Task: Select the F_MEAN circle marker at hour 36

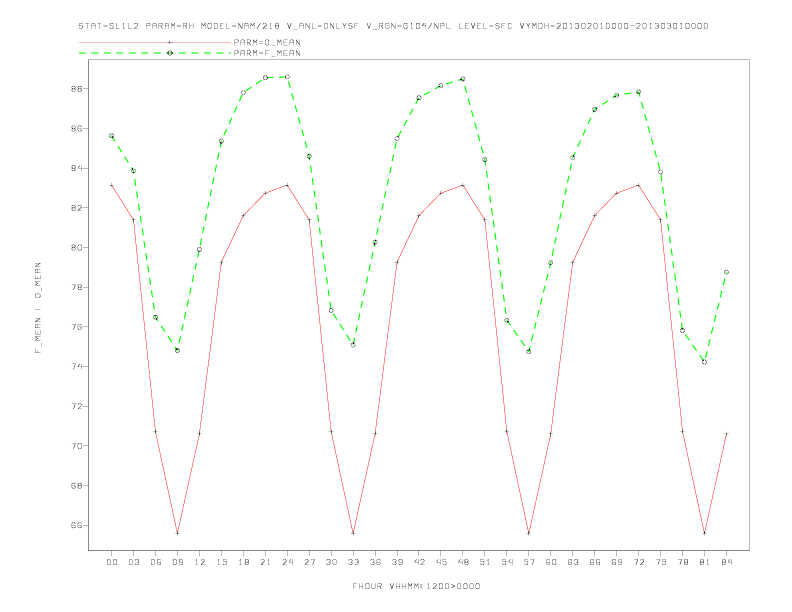Action: [375, 242]
